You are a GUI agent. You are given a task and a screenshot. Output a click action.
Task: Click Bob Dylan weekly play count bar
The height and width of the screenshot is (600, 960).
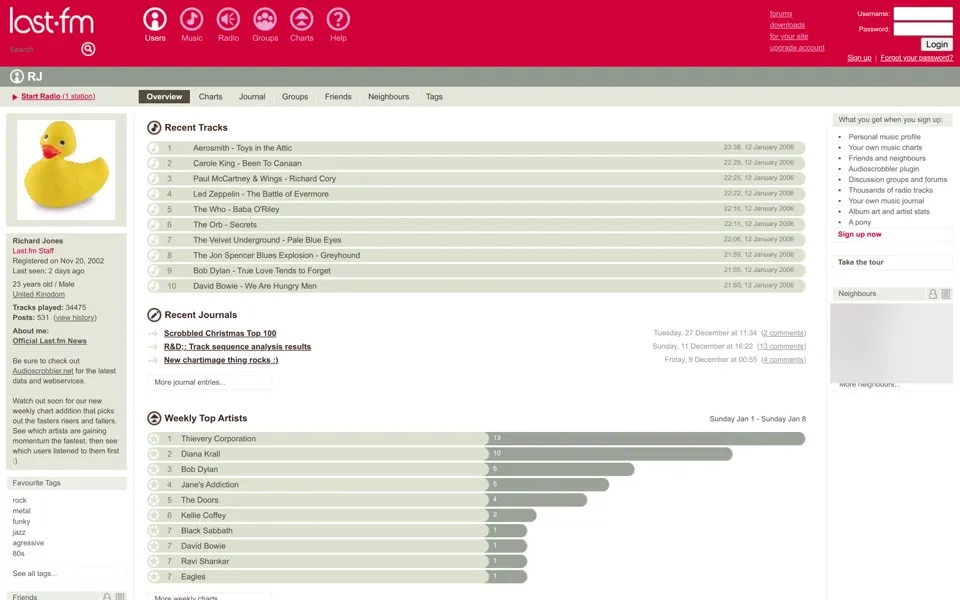(560, 469)
